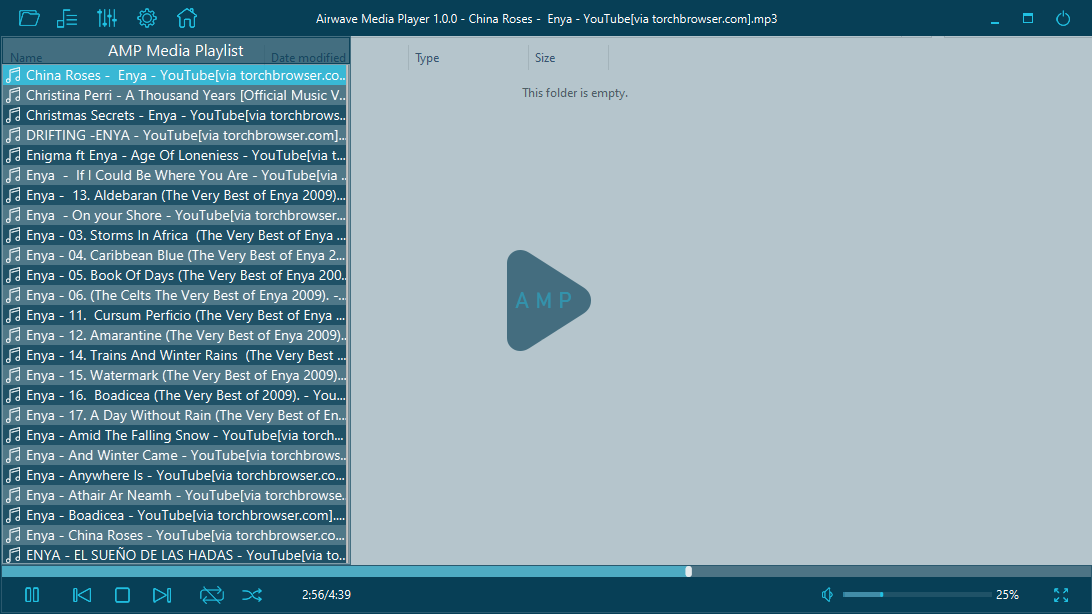Select 'Enya - On your Shore' track
Viewport: 1092px width, 614px height.
(176, 215)
